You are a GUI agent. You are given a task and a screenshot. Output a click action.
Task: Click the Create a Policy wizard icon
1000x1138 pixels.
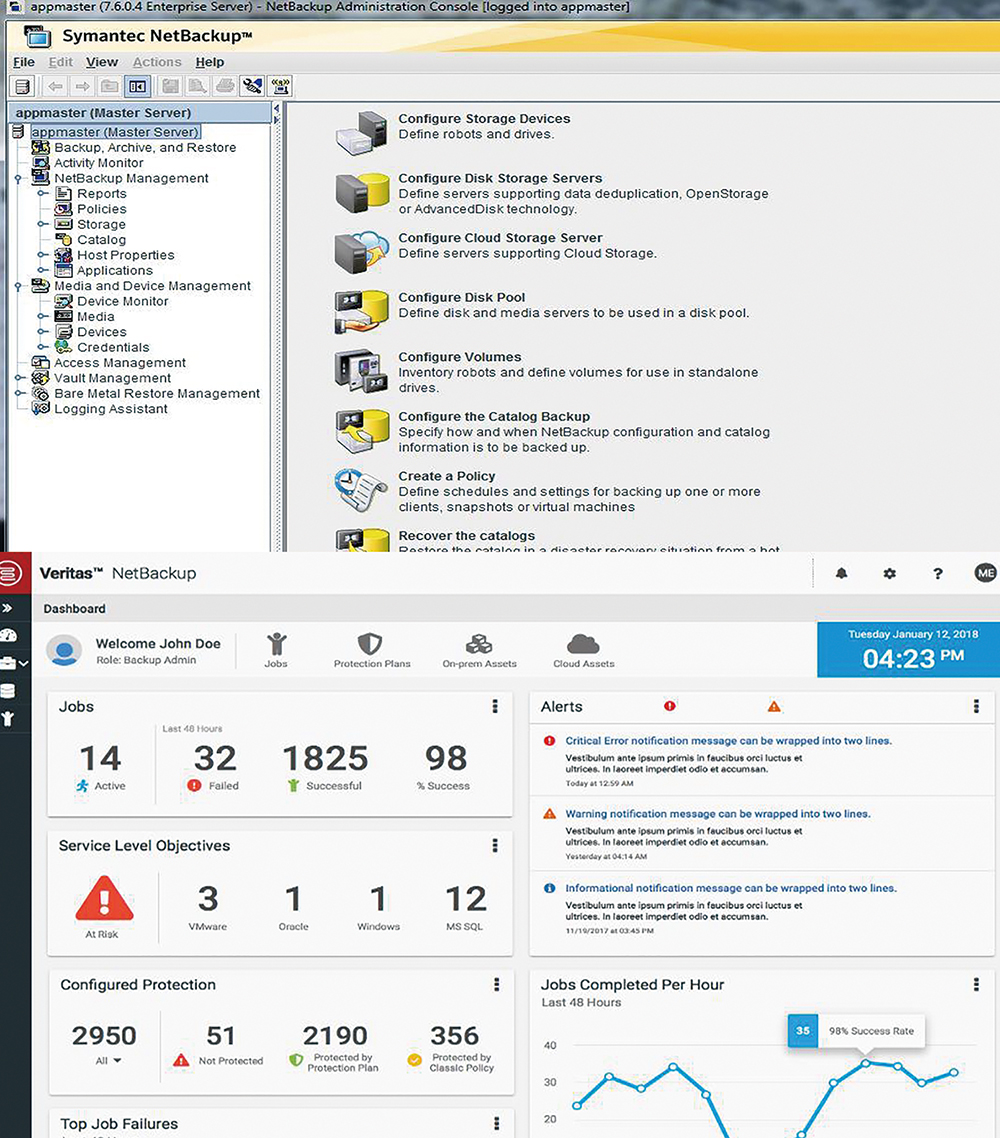click(x=361, y=491)
